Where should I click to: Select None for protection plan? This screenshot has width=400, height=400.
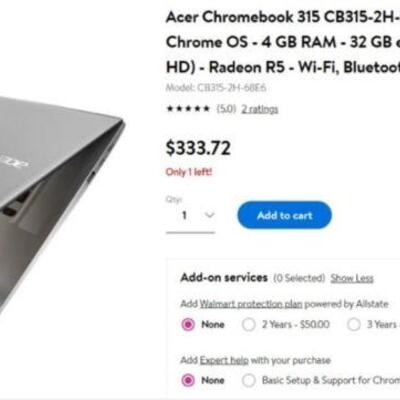point(188,324)
